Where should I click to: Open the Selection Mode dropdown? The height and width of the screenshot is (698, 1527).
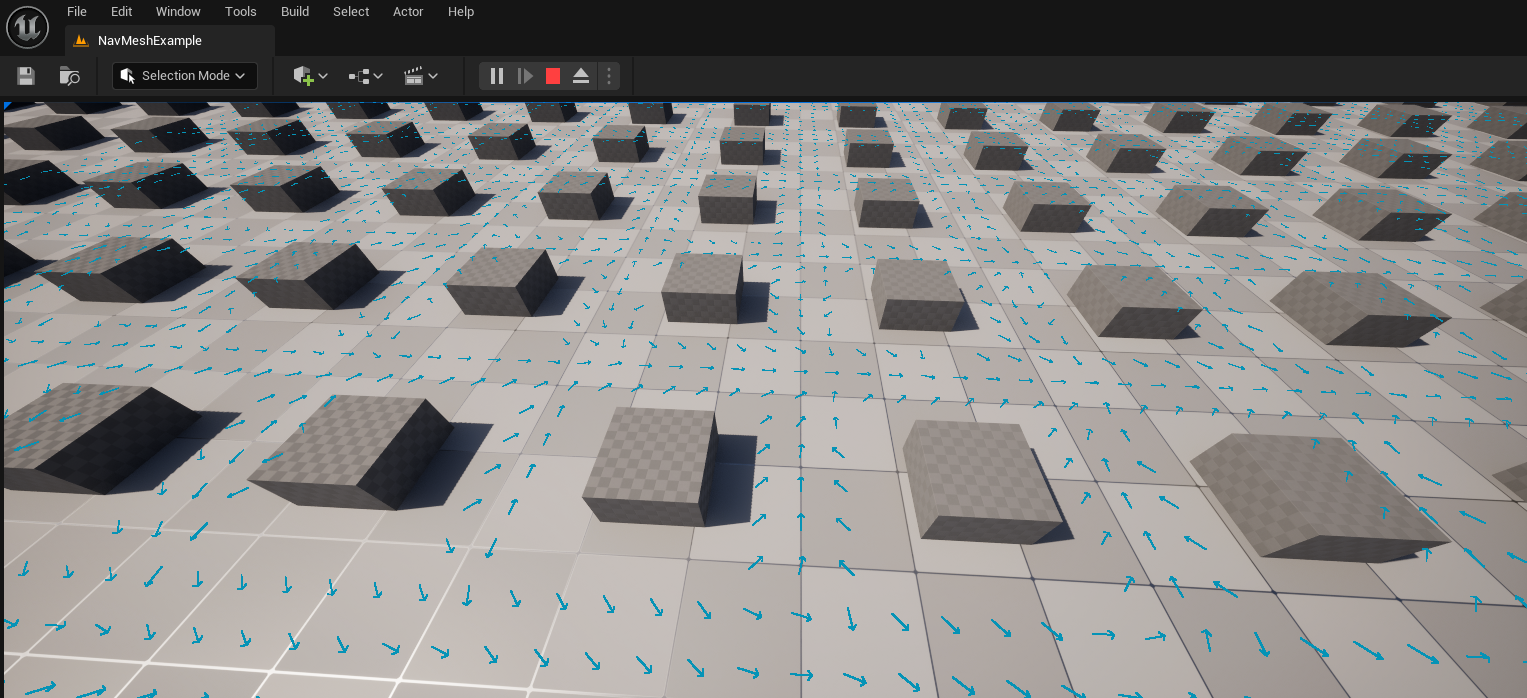pyautogui.click(x=185, y=76)
